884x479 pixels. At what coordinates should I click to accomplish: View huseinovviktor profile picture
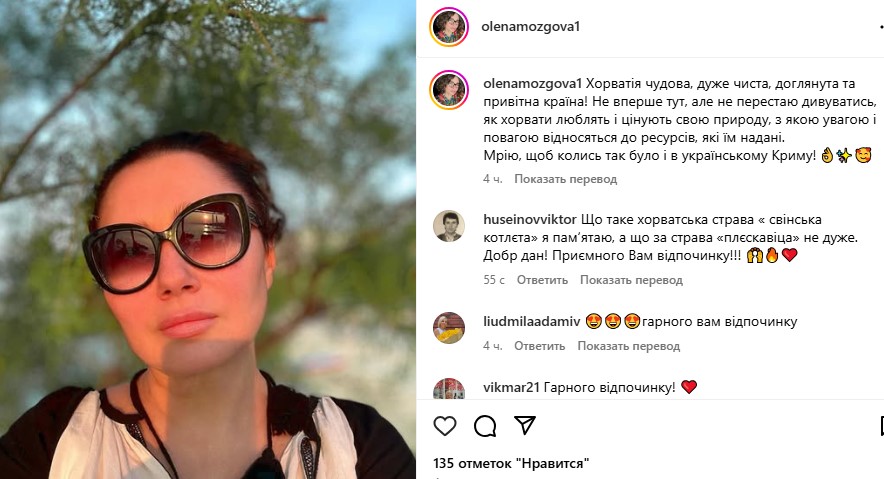click(449, 226)
